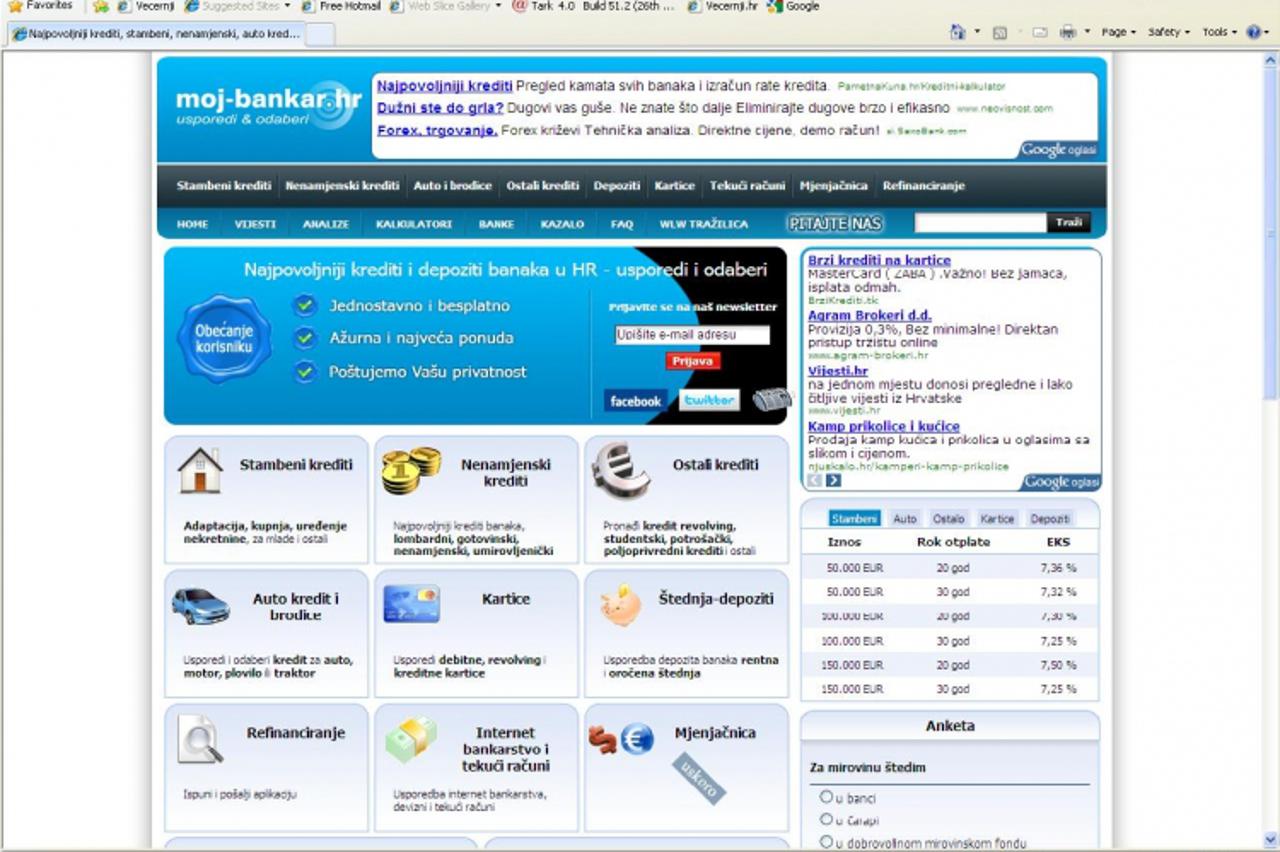Click the Obećanje korisniku seal badge
This screenshot has height=852, width=1280.
224,339
